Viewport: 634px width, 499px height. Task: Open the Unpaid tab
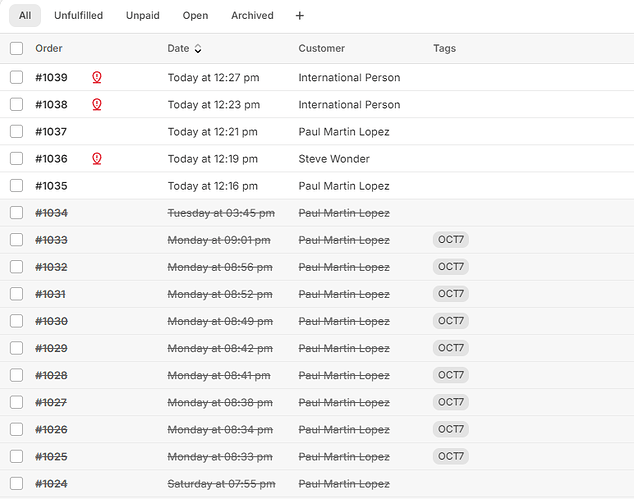[142, 16]
